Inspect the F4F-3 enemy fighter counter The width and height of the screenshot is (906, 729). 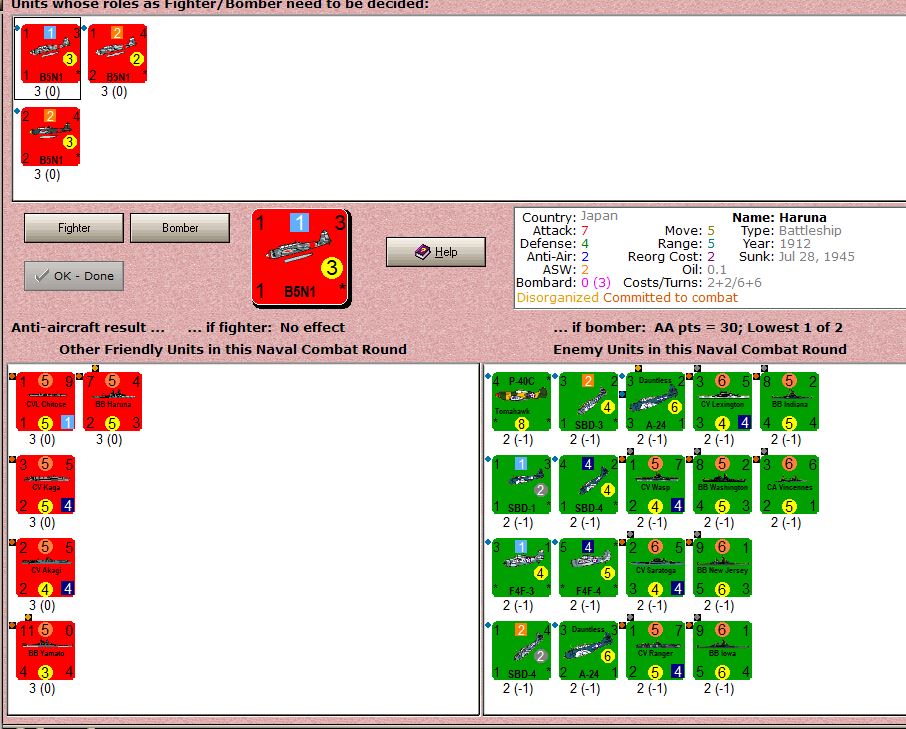[x=521, y=568]
